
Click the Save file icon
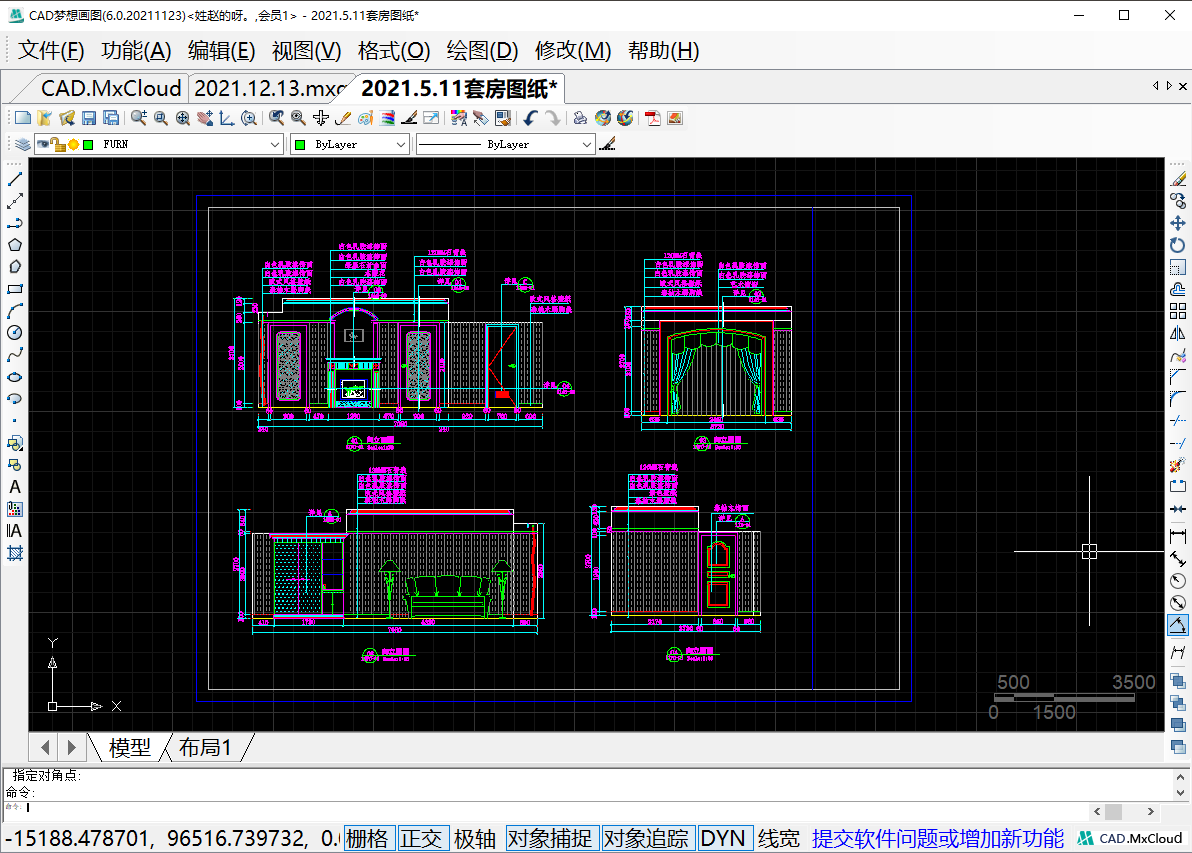pos(89,118)
